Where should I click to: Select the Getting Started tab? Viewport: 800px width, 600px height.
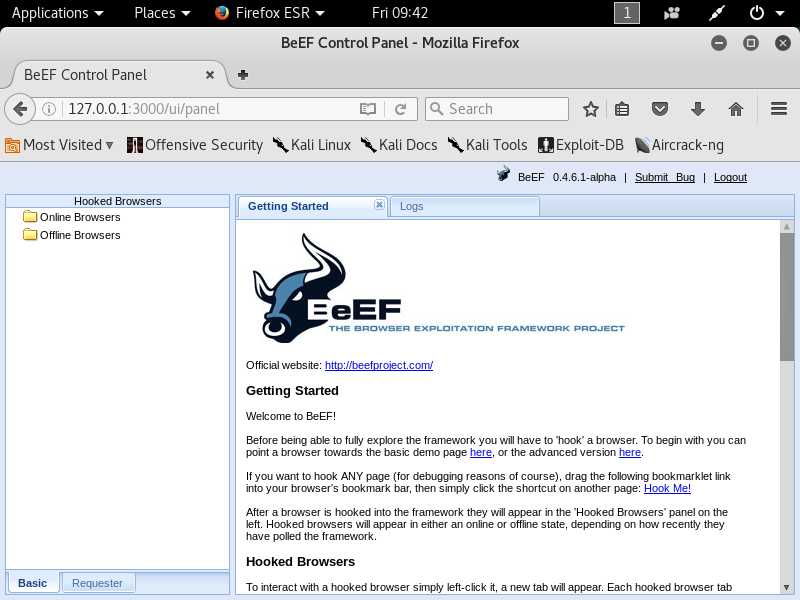point(313,206)
